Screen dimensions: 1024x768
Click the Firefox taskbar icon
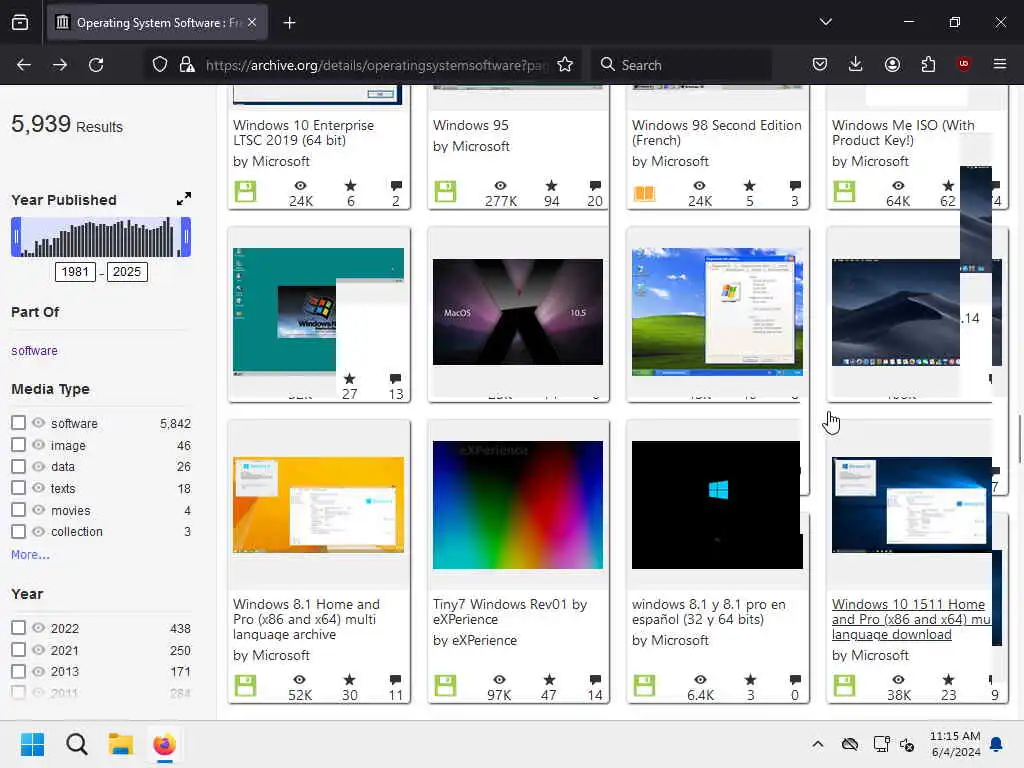pyautogui.click(x=165, y=744)
